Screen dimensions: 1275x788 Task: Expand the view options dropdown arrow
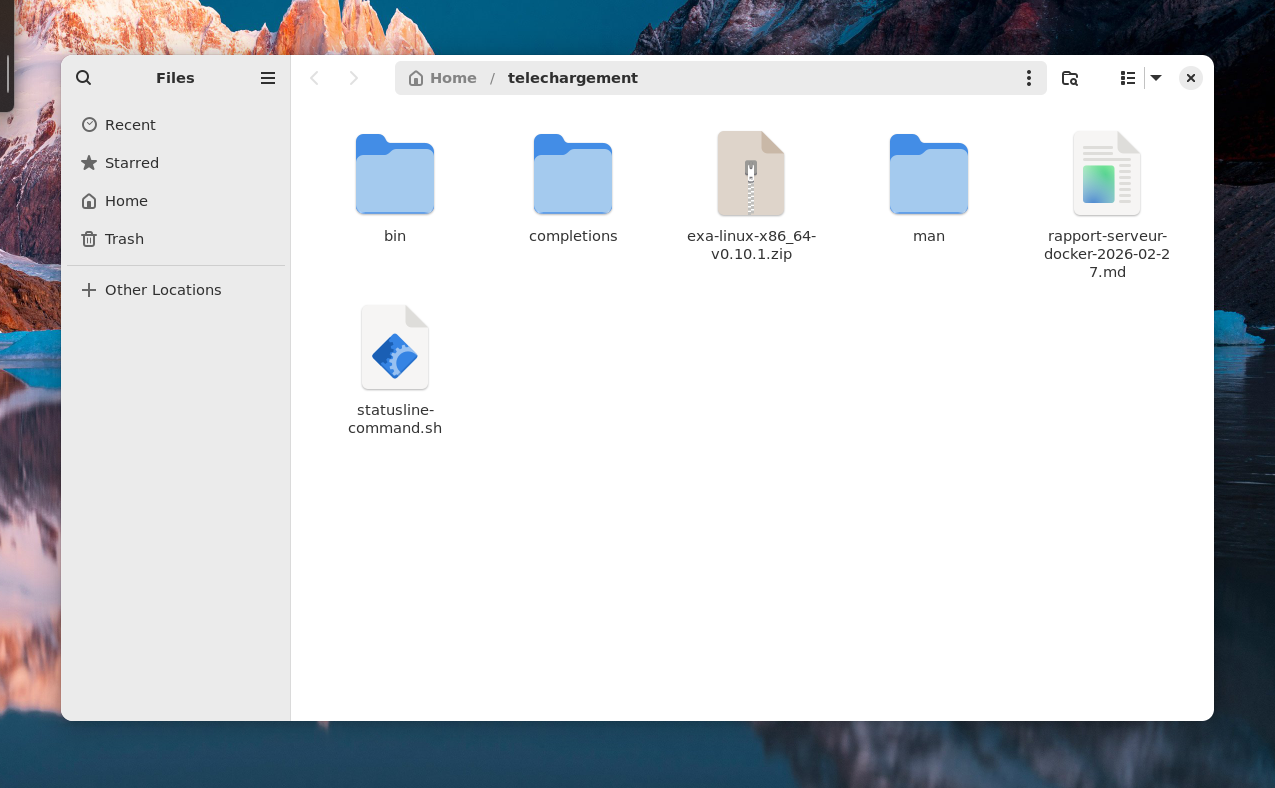(x=1156, y=78)
